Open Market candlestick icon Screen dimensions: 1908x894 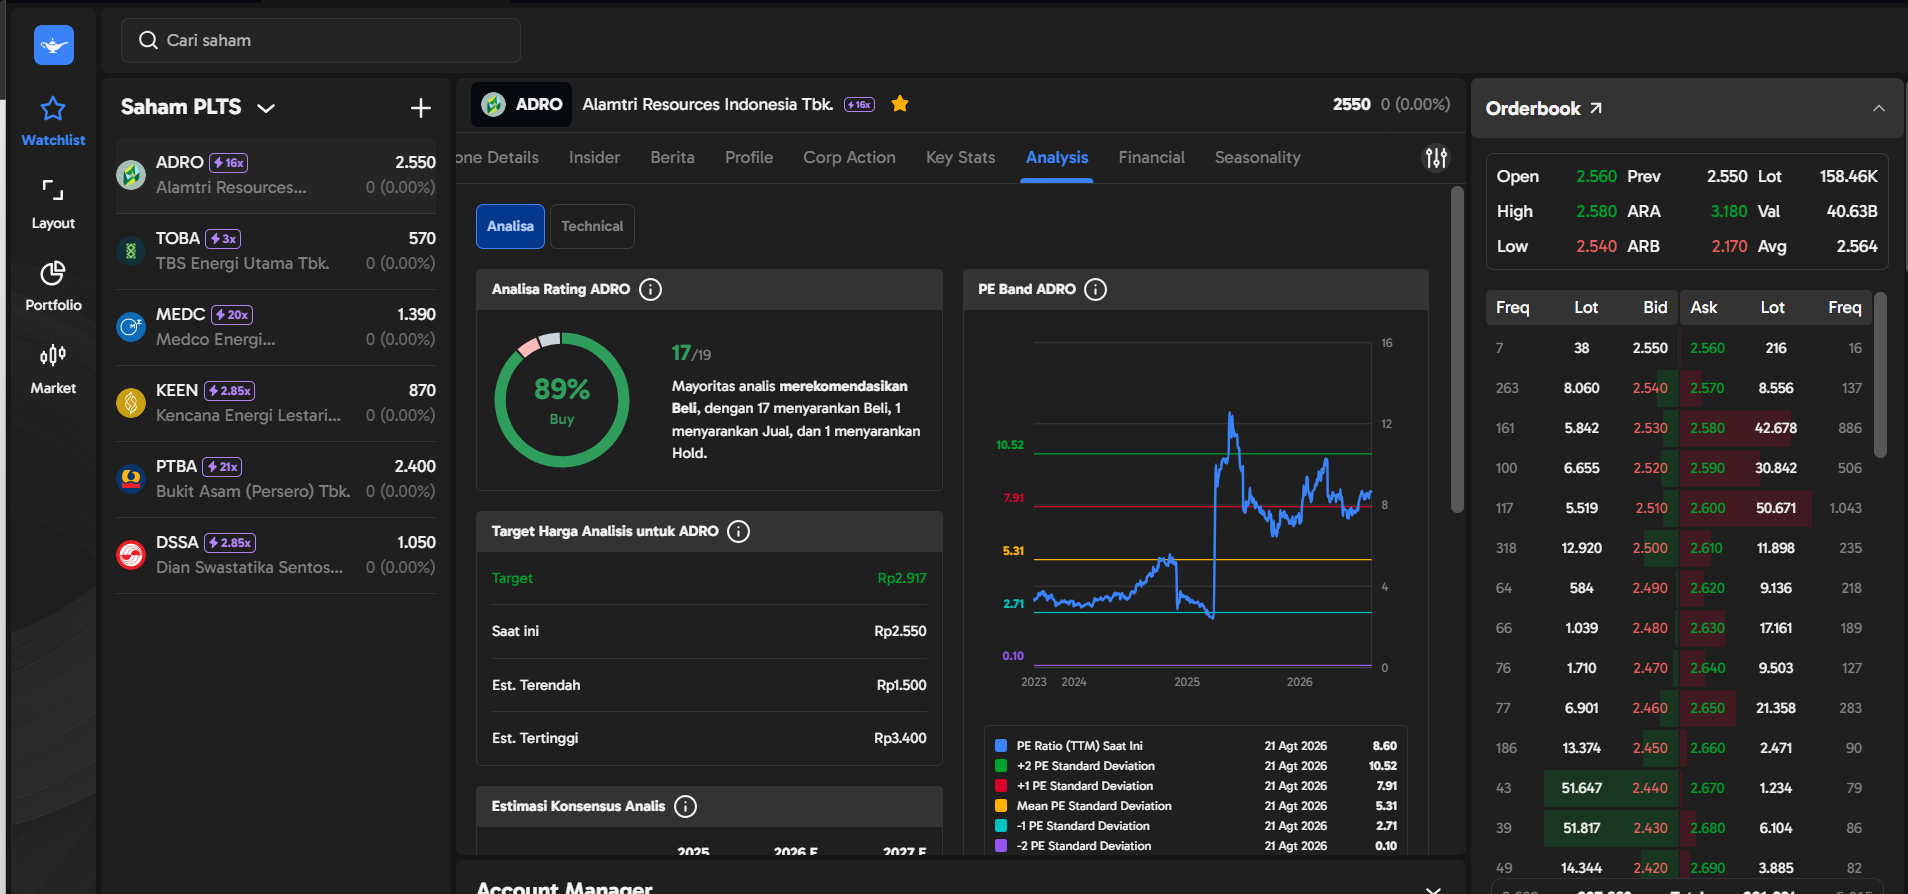click(x=53, y=355)
